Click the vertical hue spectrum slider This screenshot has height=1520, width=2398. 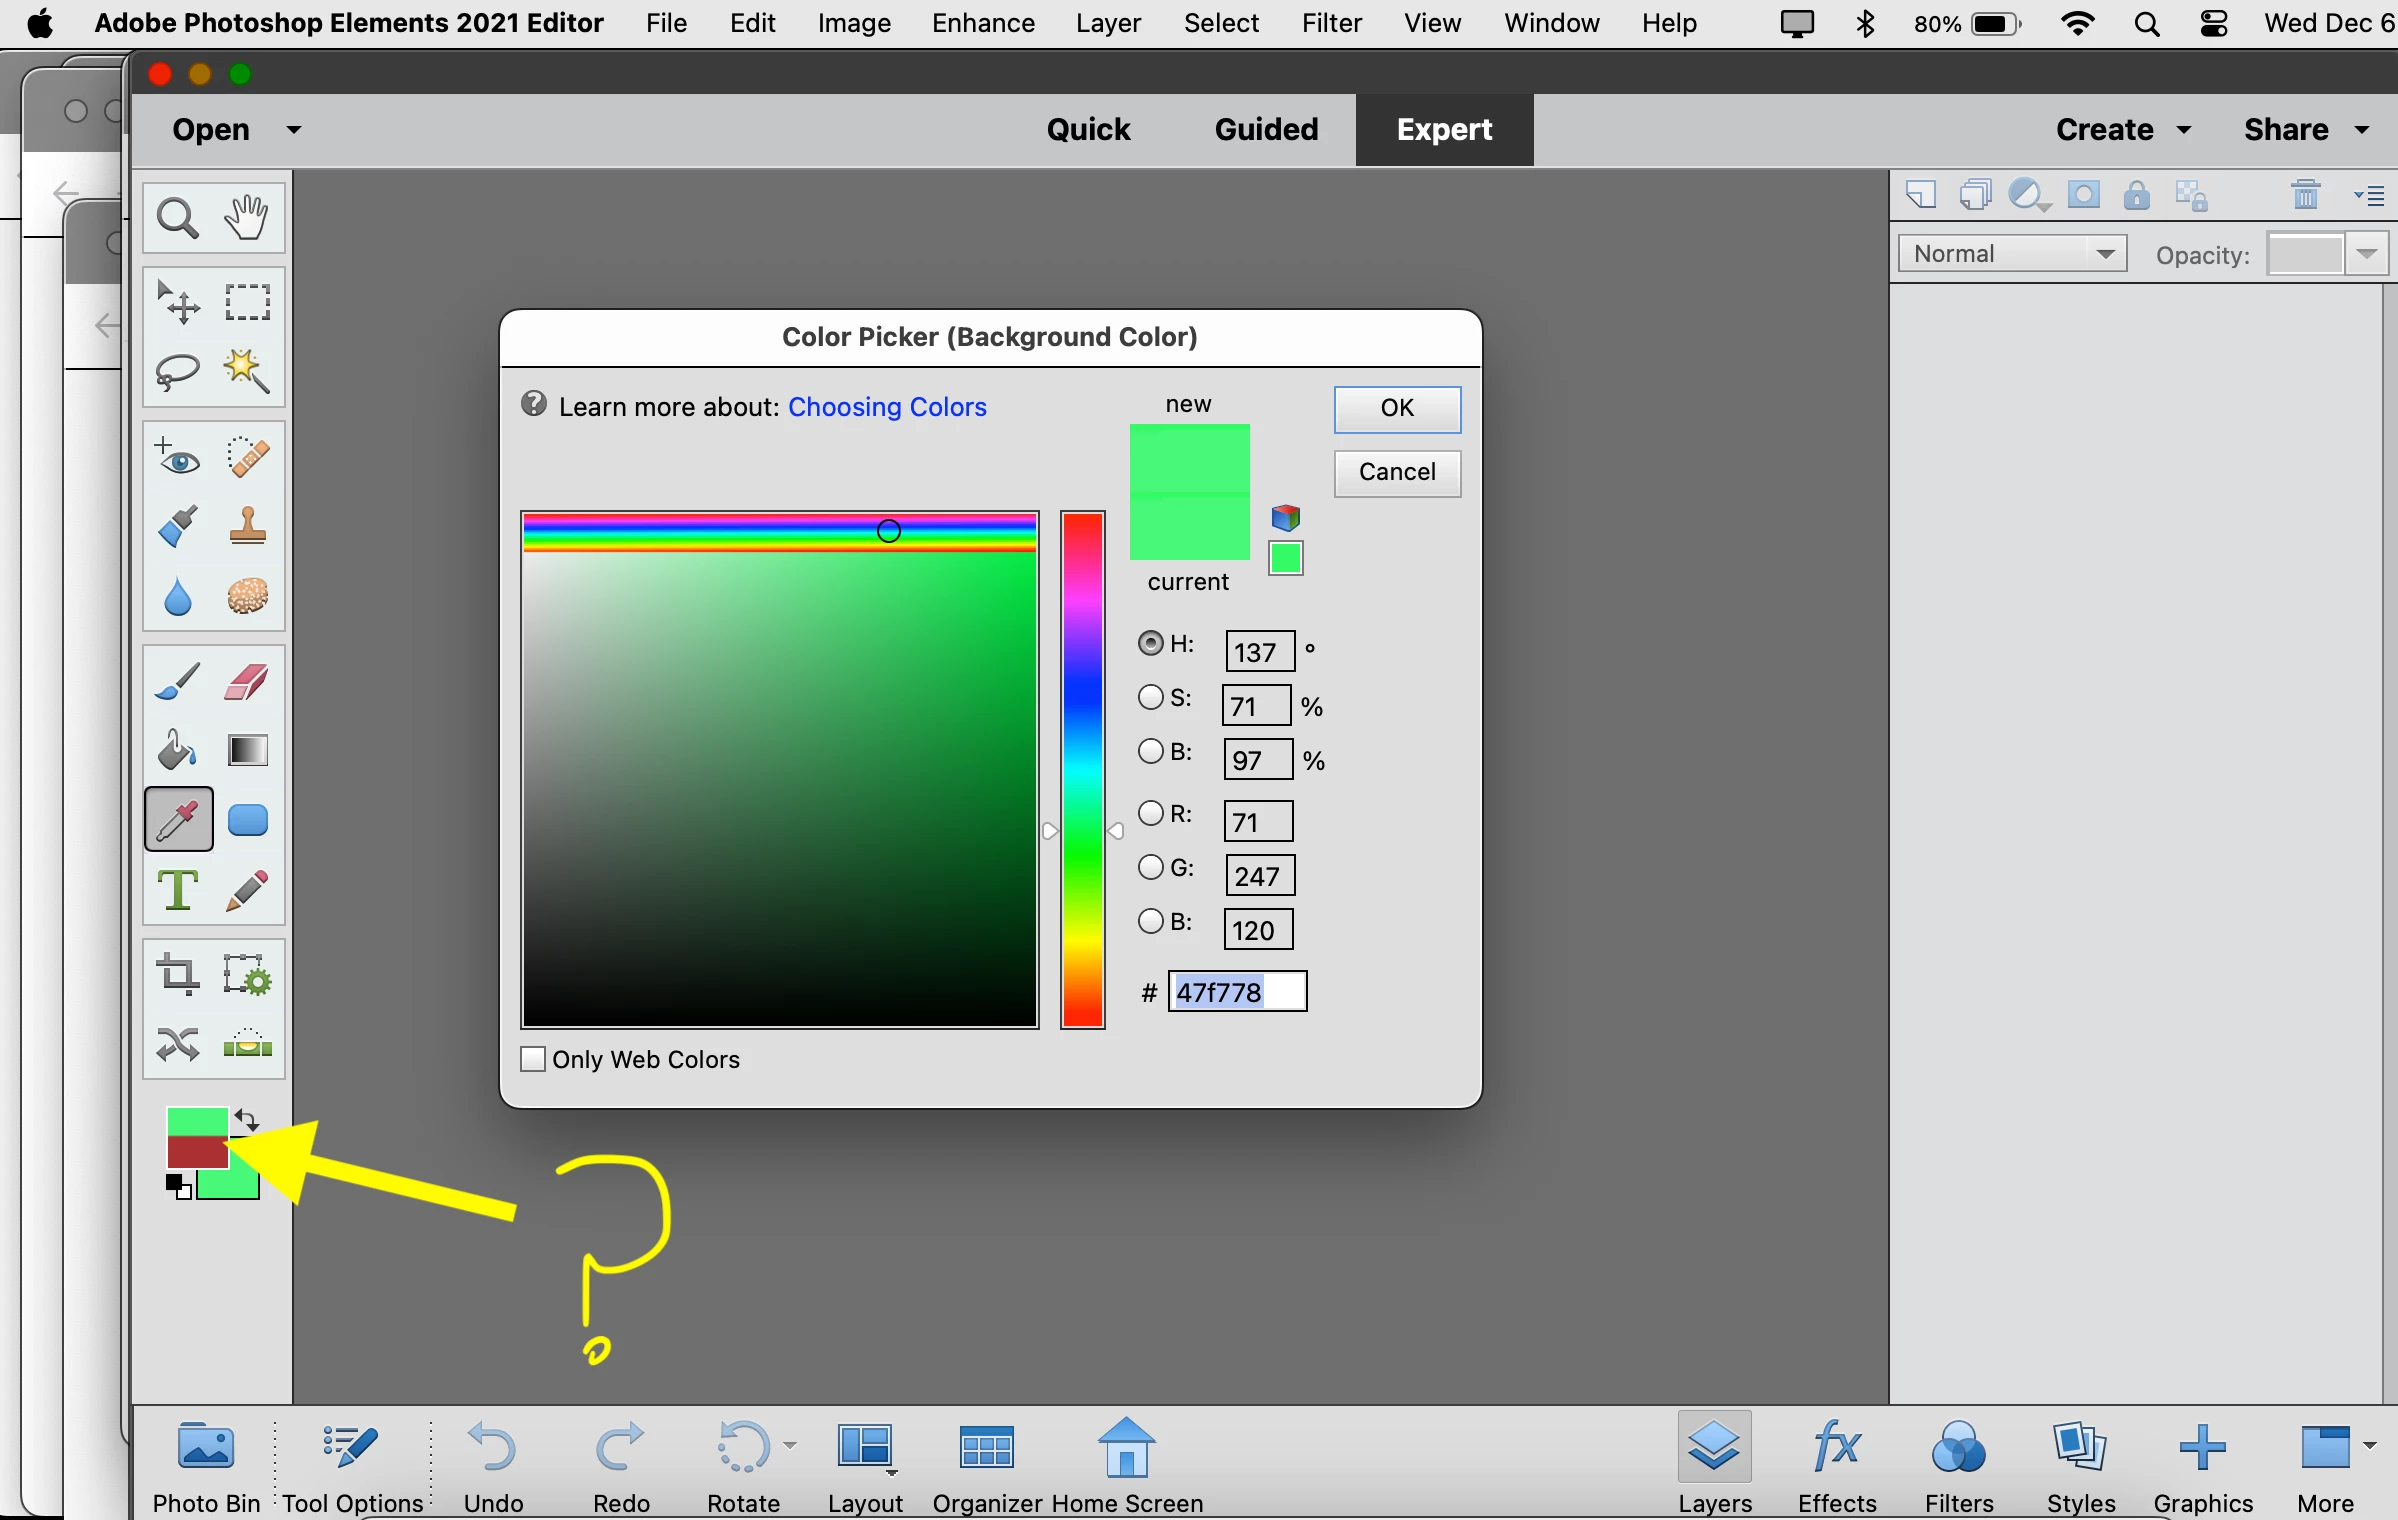click(1082, 770)
